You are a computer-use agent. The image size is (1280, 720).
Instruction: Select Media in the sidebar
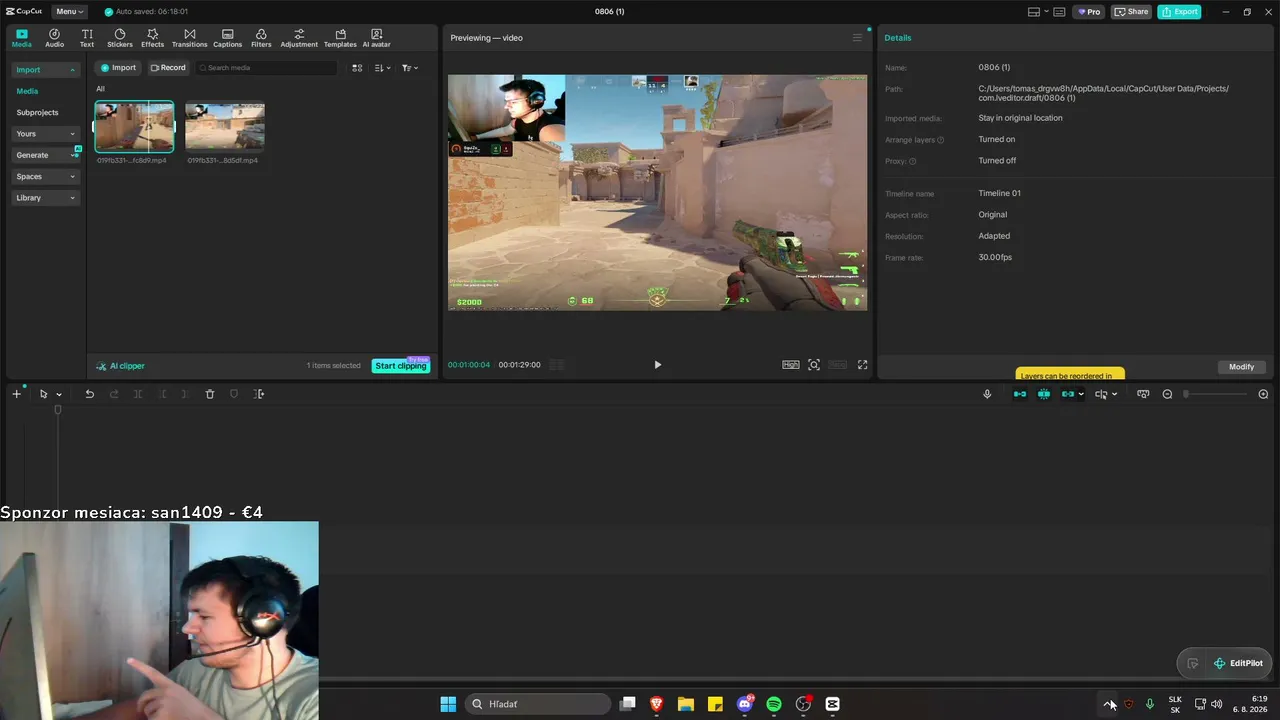pyautogui.click(x=27, y=91)
